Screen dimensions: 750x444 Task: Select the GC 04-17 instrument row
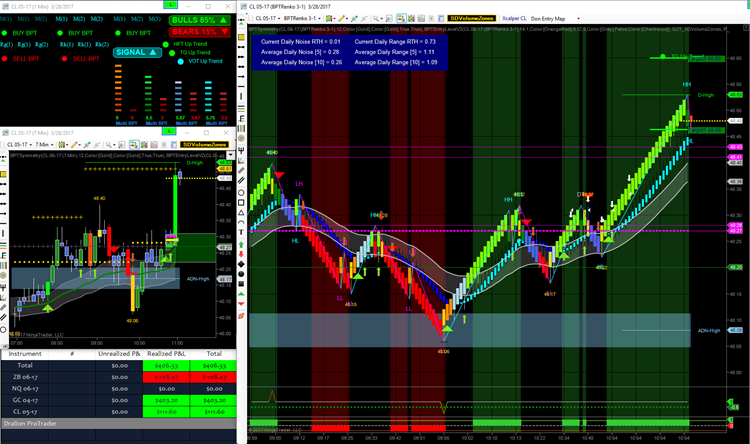coord(119,400)
